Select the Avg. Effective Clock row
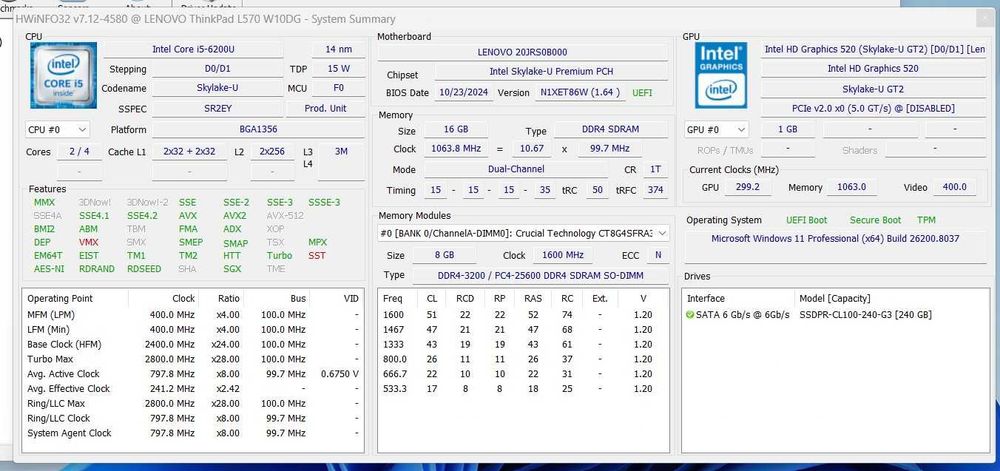This screenshot has height=471, width=1000. (x=193, y=389)
